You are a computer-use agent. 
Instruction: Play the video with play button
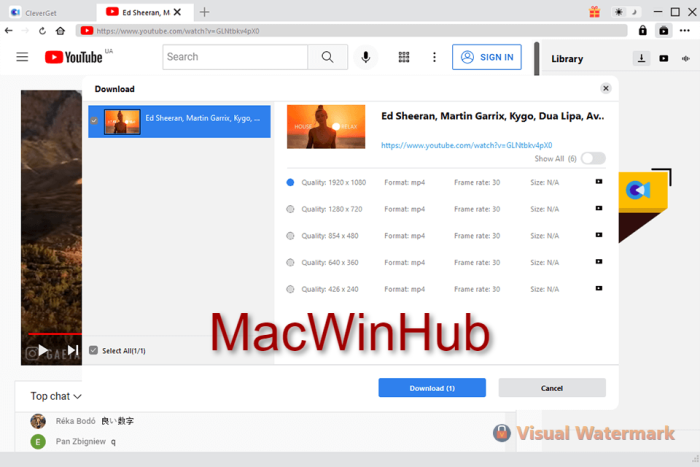(x=43, y=350)
